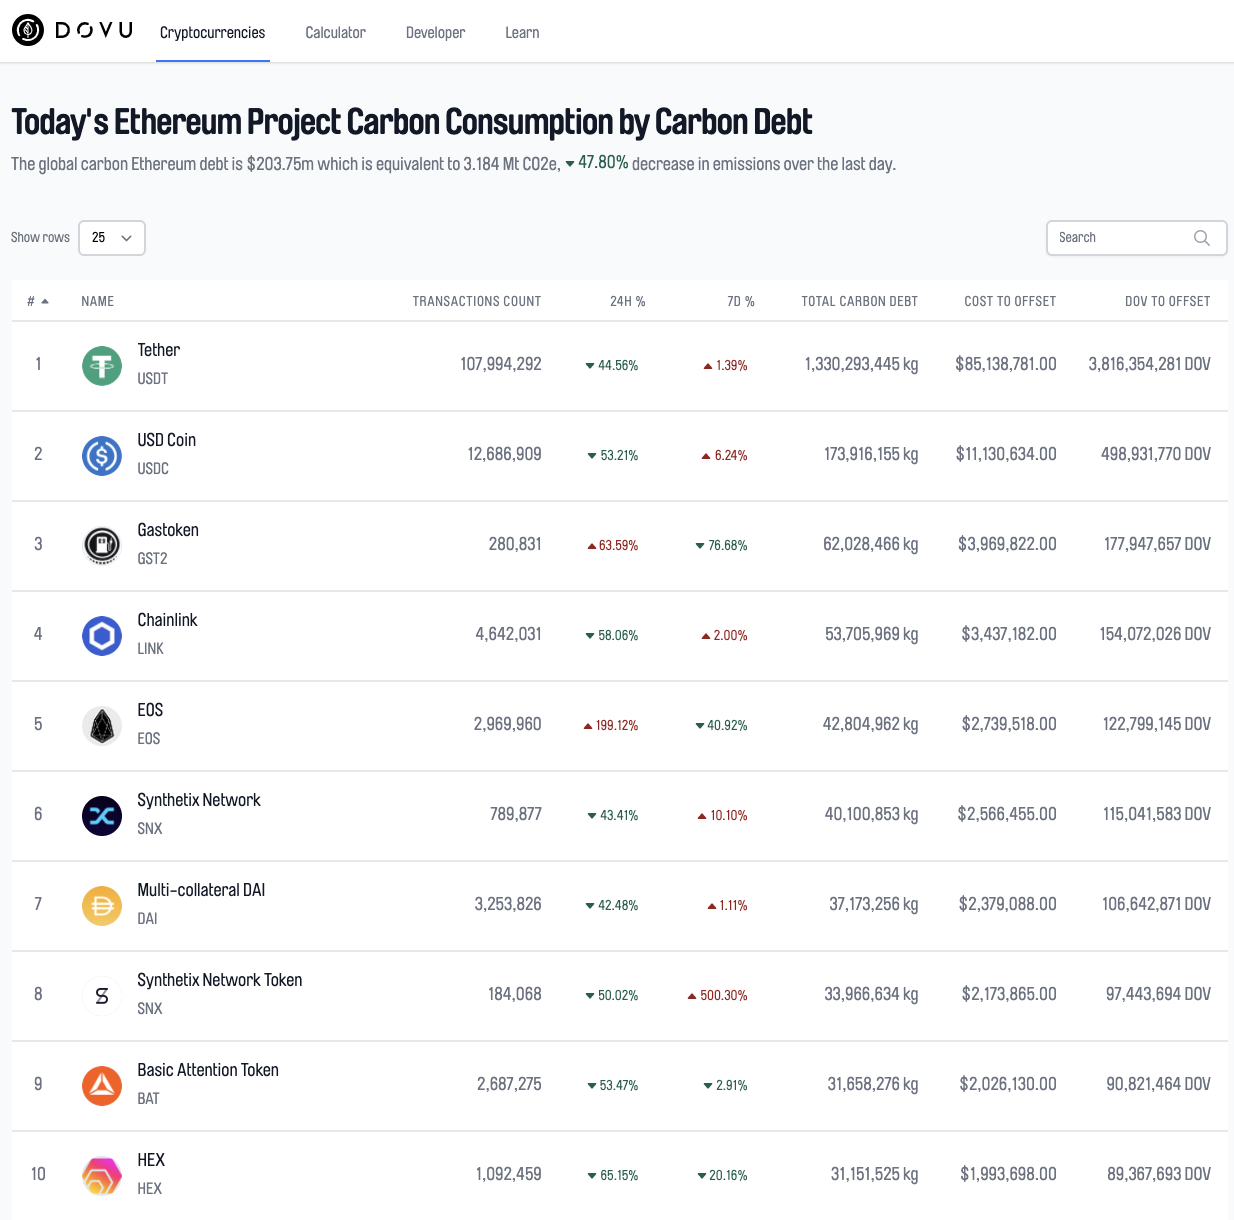
Task: Sort by the rank number column
Action: 37,301
